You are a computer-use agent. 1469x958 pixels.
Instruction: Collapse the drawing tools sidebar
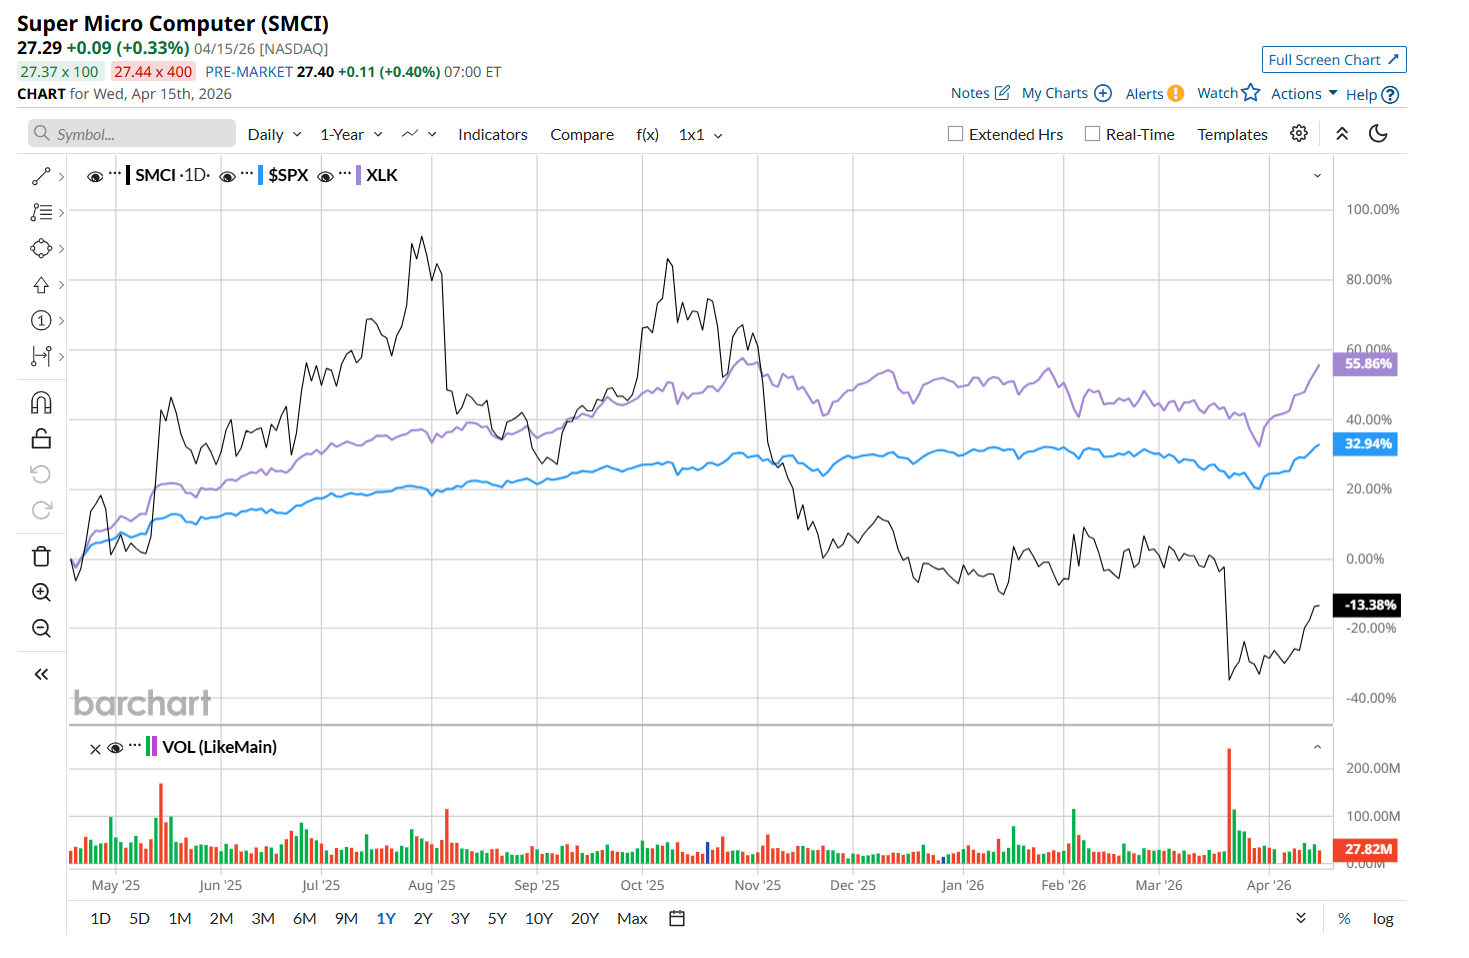[41, 674]
